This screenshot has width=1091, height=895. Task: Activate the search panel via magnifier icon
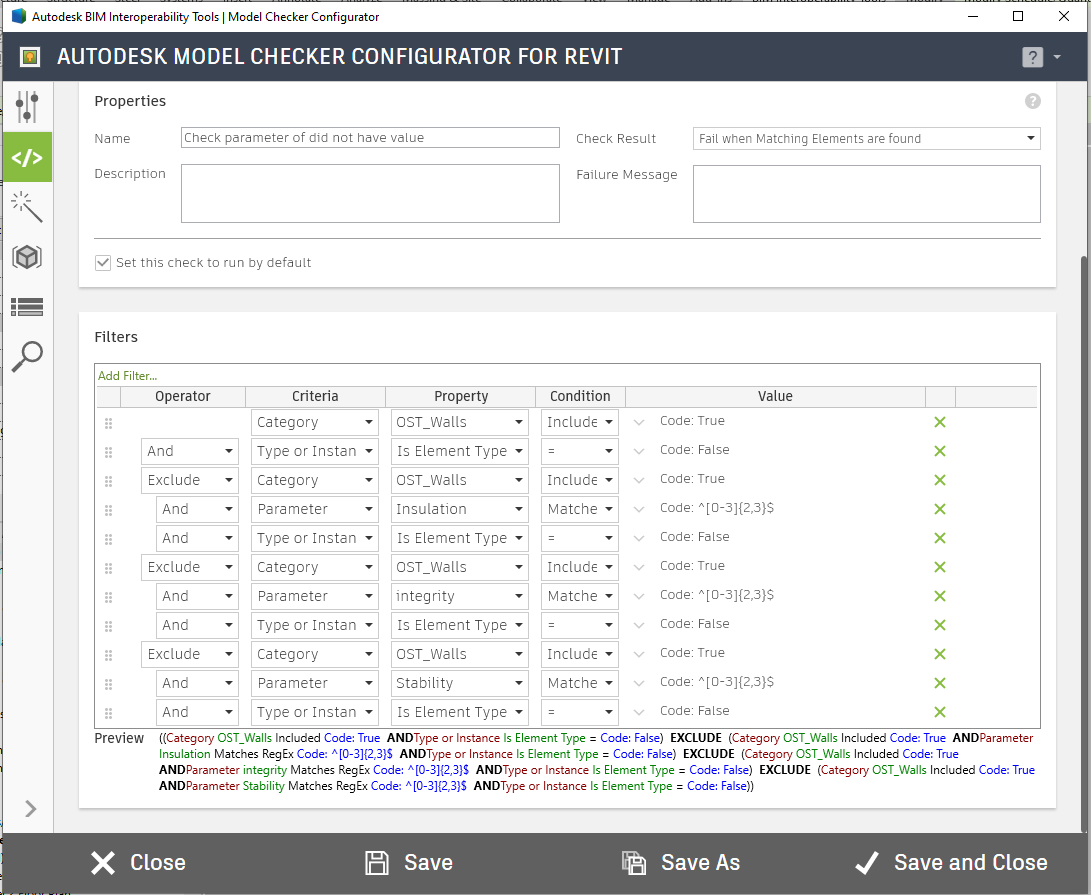(27, 356)
